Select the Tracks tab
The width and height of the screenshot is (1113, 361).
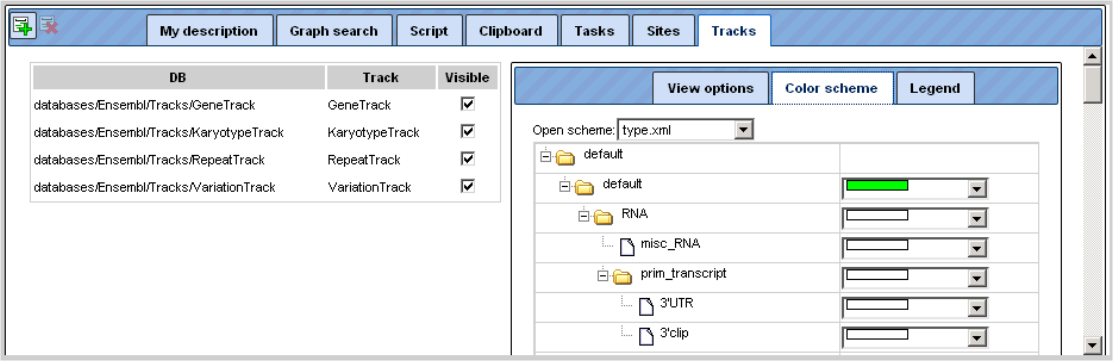pyautogui.click(x=734, y=30)
